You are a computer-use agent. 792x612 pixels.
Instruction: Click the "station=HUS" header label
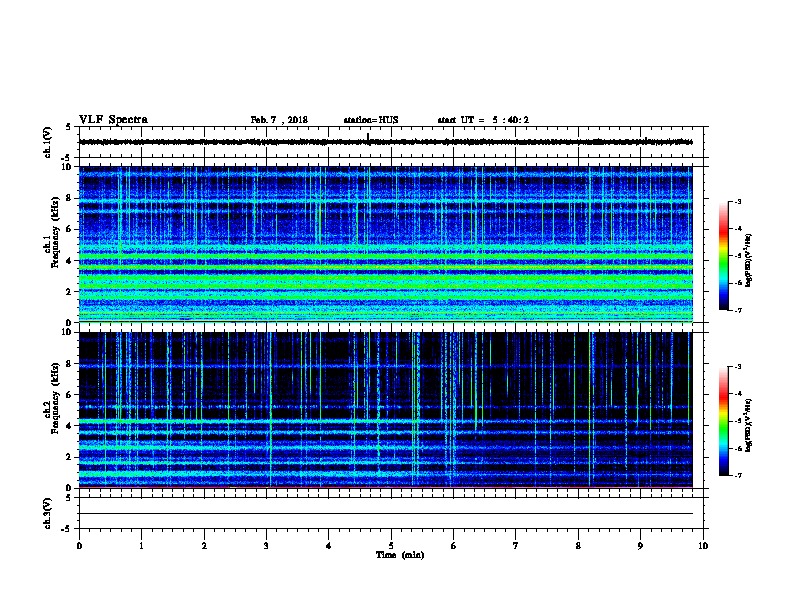click(x=371, y=120)
